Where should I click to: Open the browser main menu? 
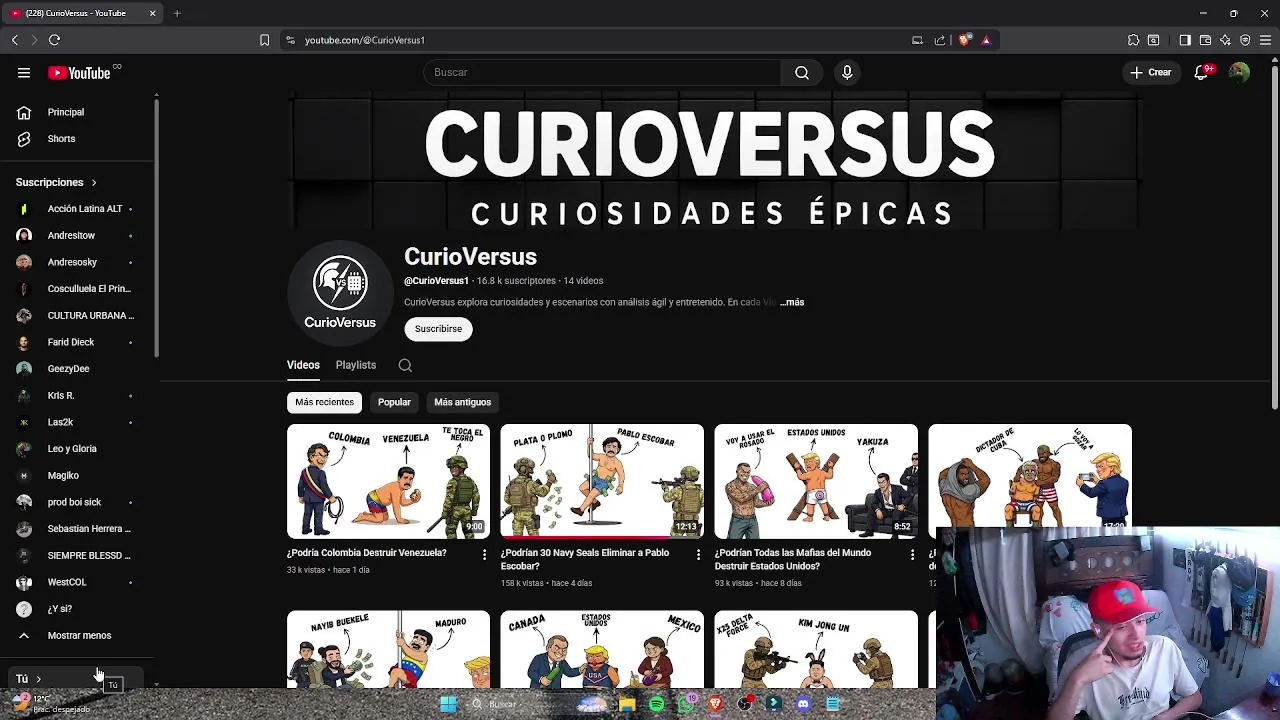pos(1265,40)
